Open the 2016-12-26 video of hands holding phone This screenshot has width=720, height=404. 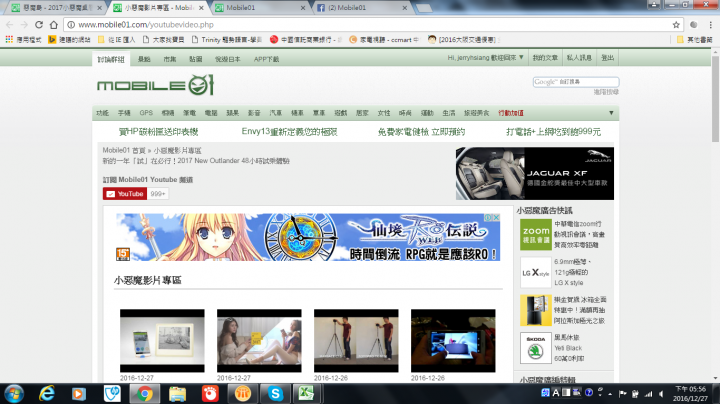(453, 341)
